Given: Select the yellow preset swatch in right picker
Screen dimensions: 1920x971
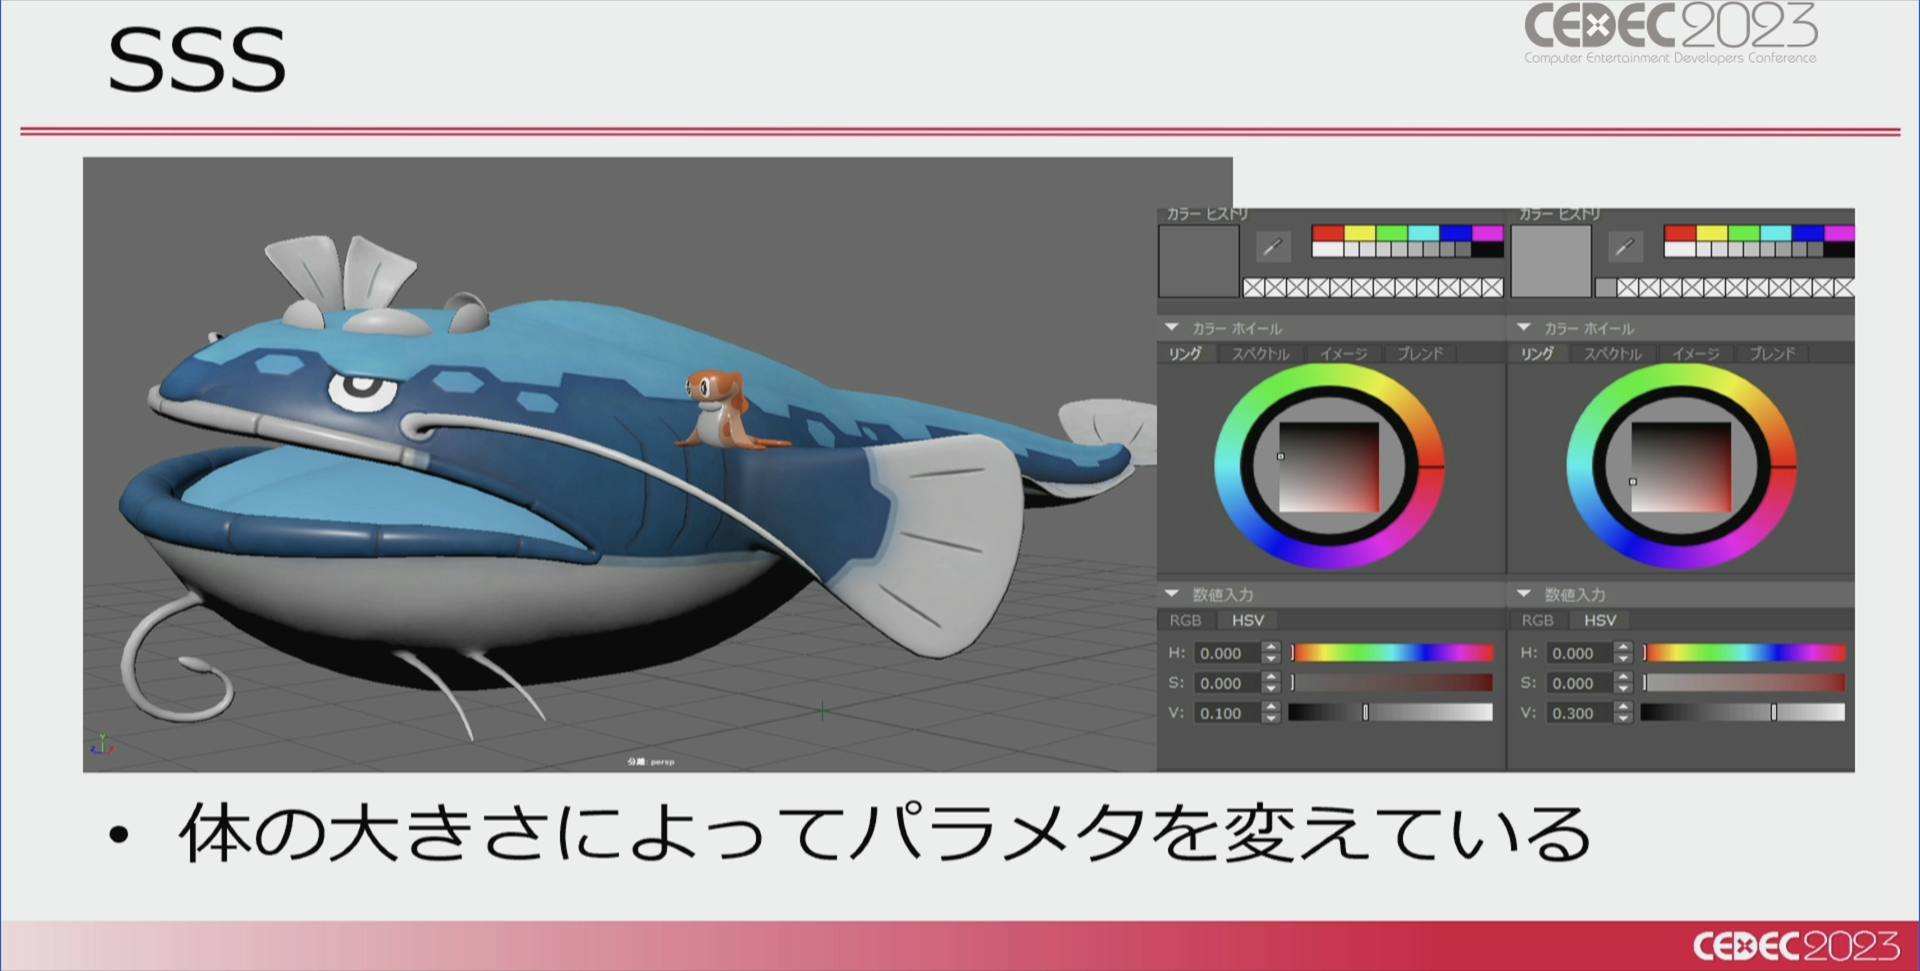Looking at the screenshot, I should tap(1712, 233).
